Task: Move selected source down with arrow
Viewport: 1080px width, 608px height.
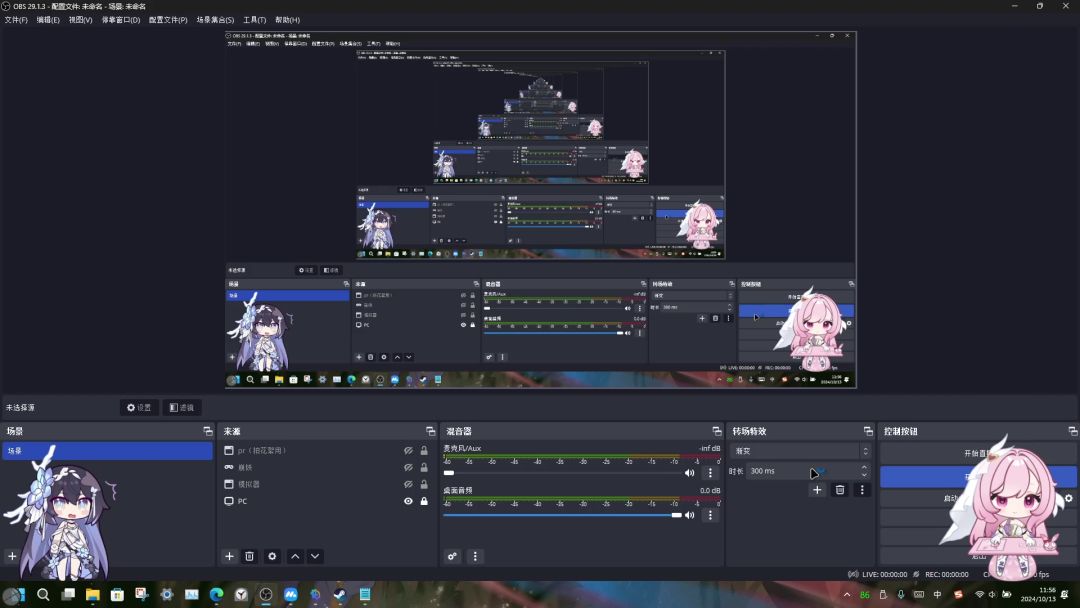Action: (315, 556)
